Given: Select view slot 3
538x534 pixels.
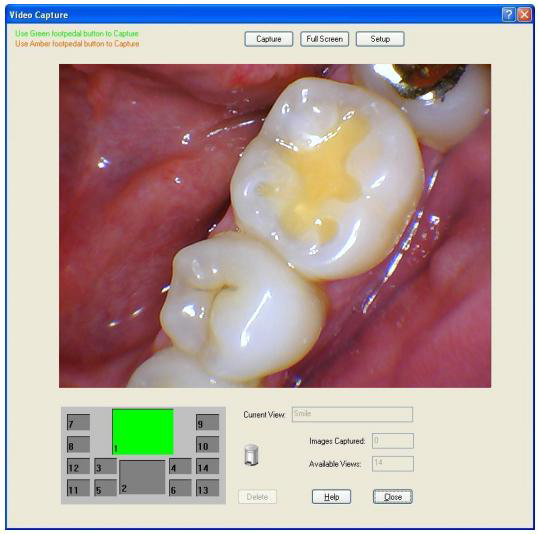Looking at the screenshot, I should tap(106, 466).
